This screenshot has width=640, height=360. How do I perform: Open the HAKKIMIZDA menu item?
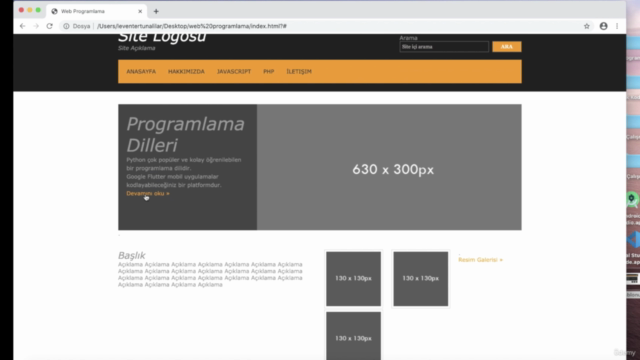pos(186,71)
